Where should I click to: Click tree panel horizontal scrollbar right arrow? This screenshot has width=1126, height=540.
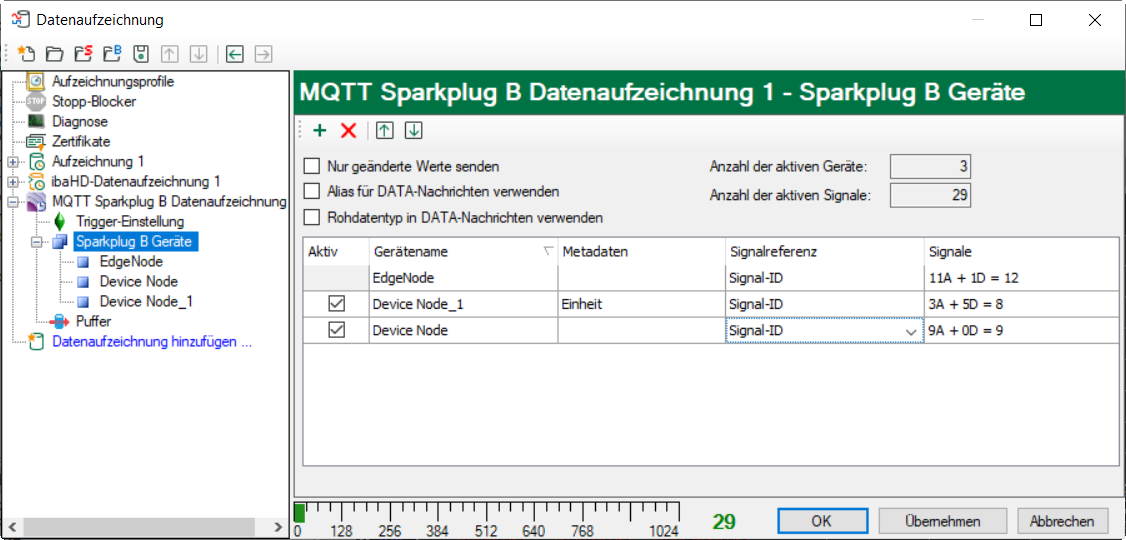(279, 527)
